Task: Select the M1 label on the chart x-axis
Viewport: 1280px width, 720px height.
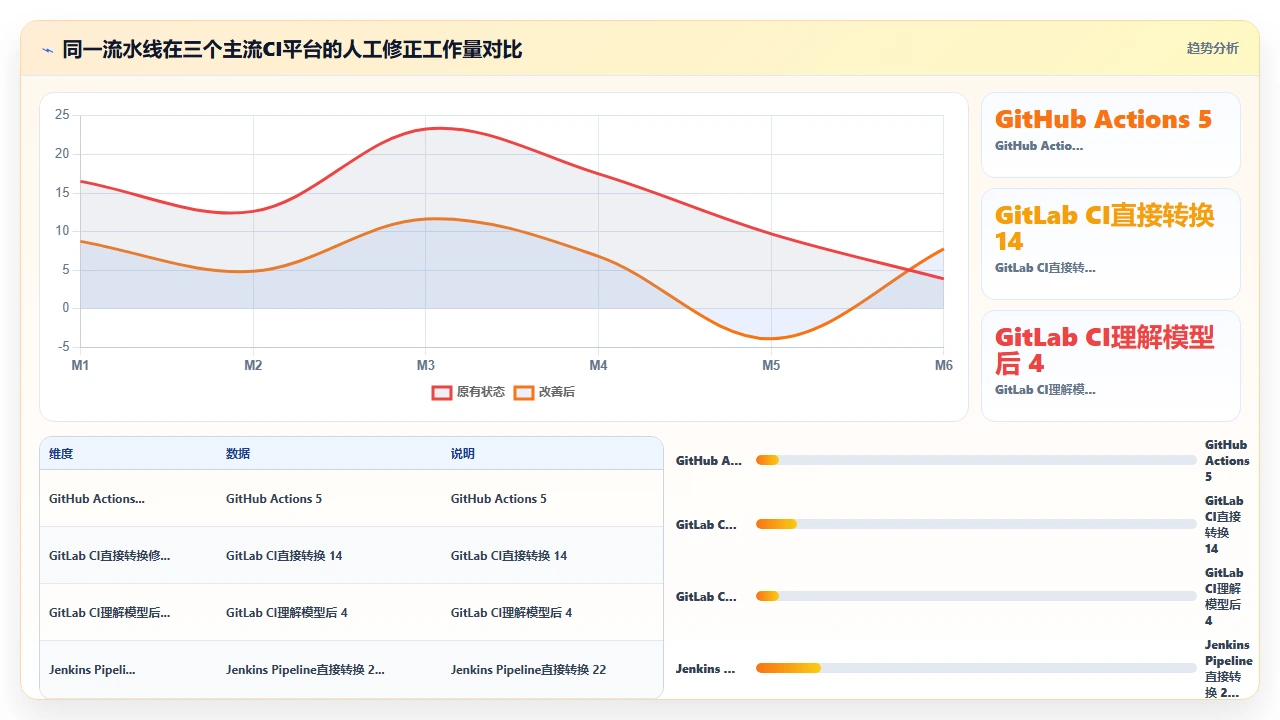Action: coord(80,365)
